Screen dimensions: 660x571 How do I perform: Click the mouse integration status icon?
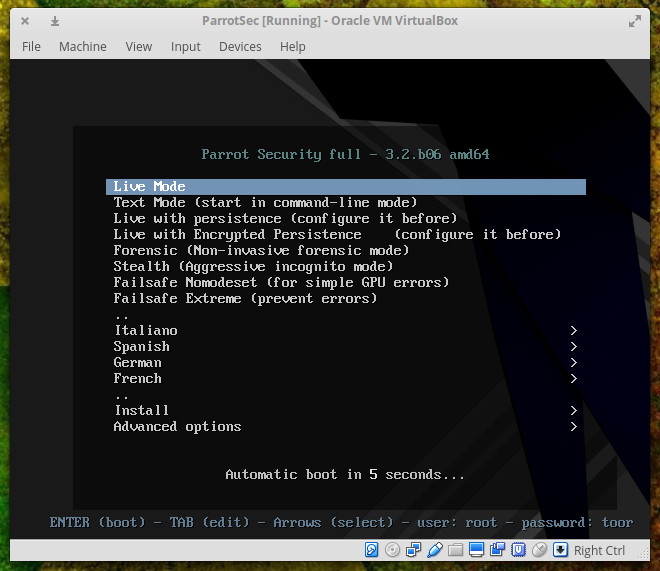point(540,550)
